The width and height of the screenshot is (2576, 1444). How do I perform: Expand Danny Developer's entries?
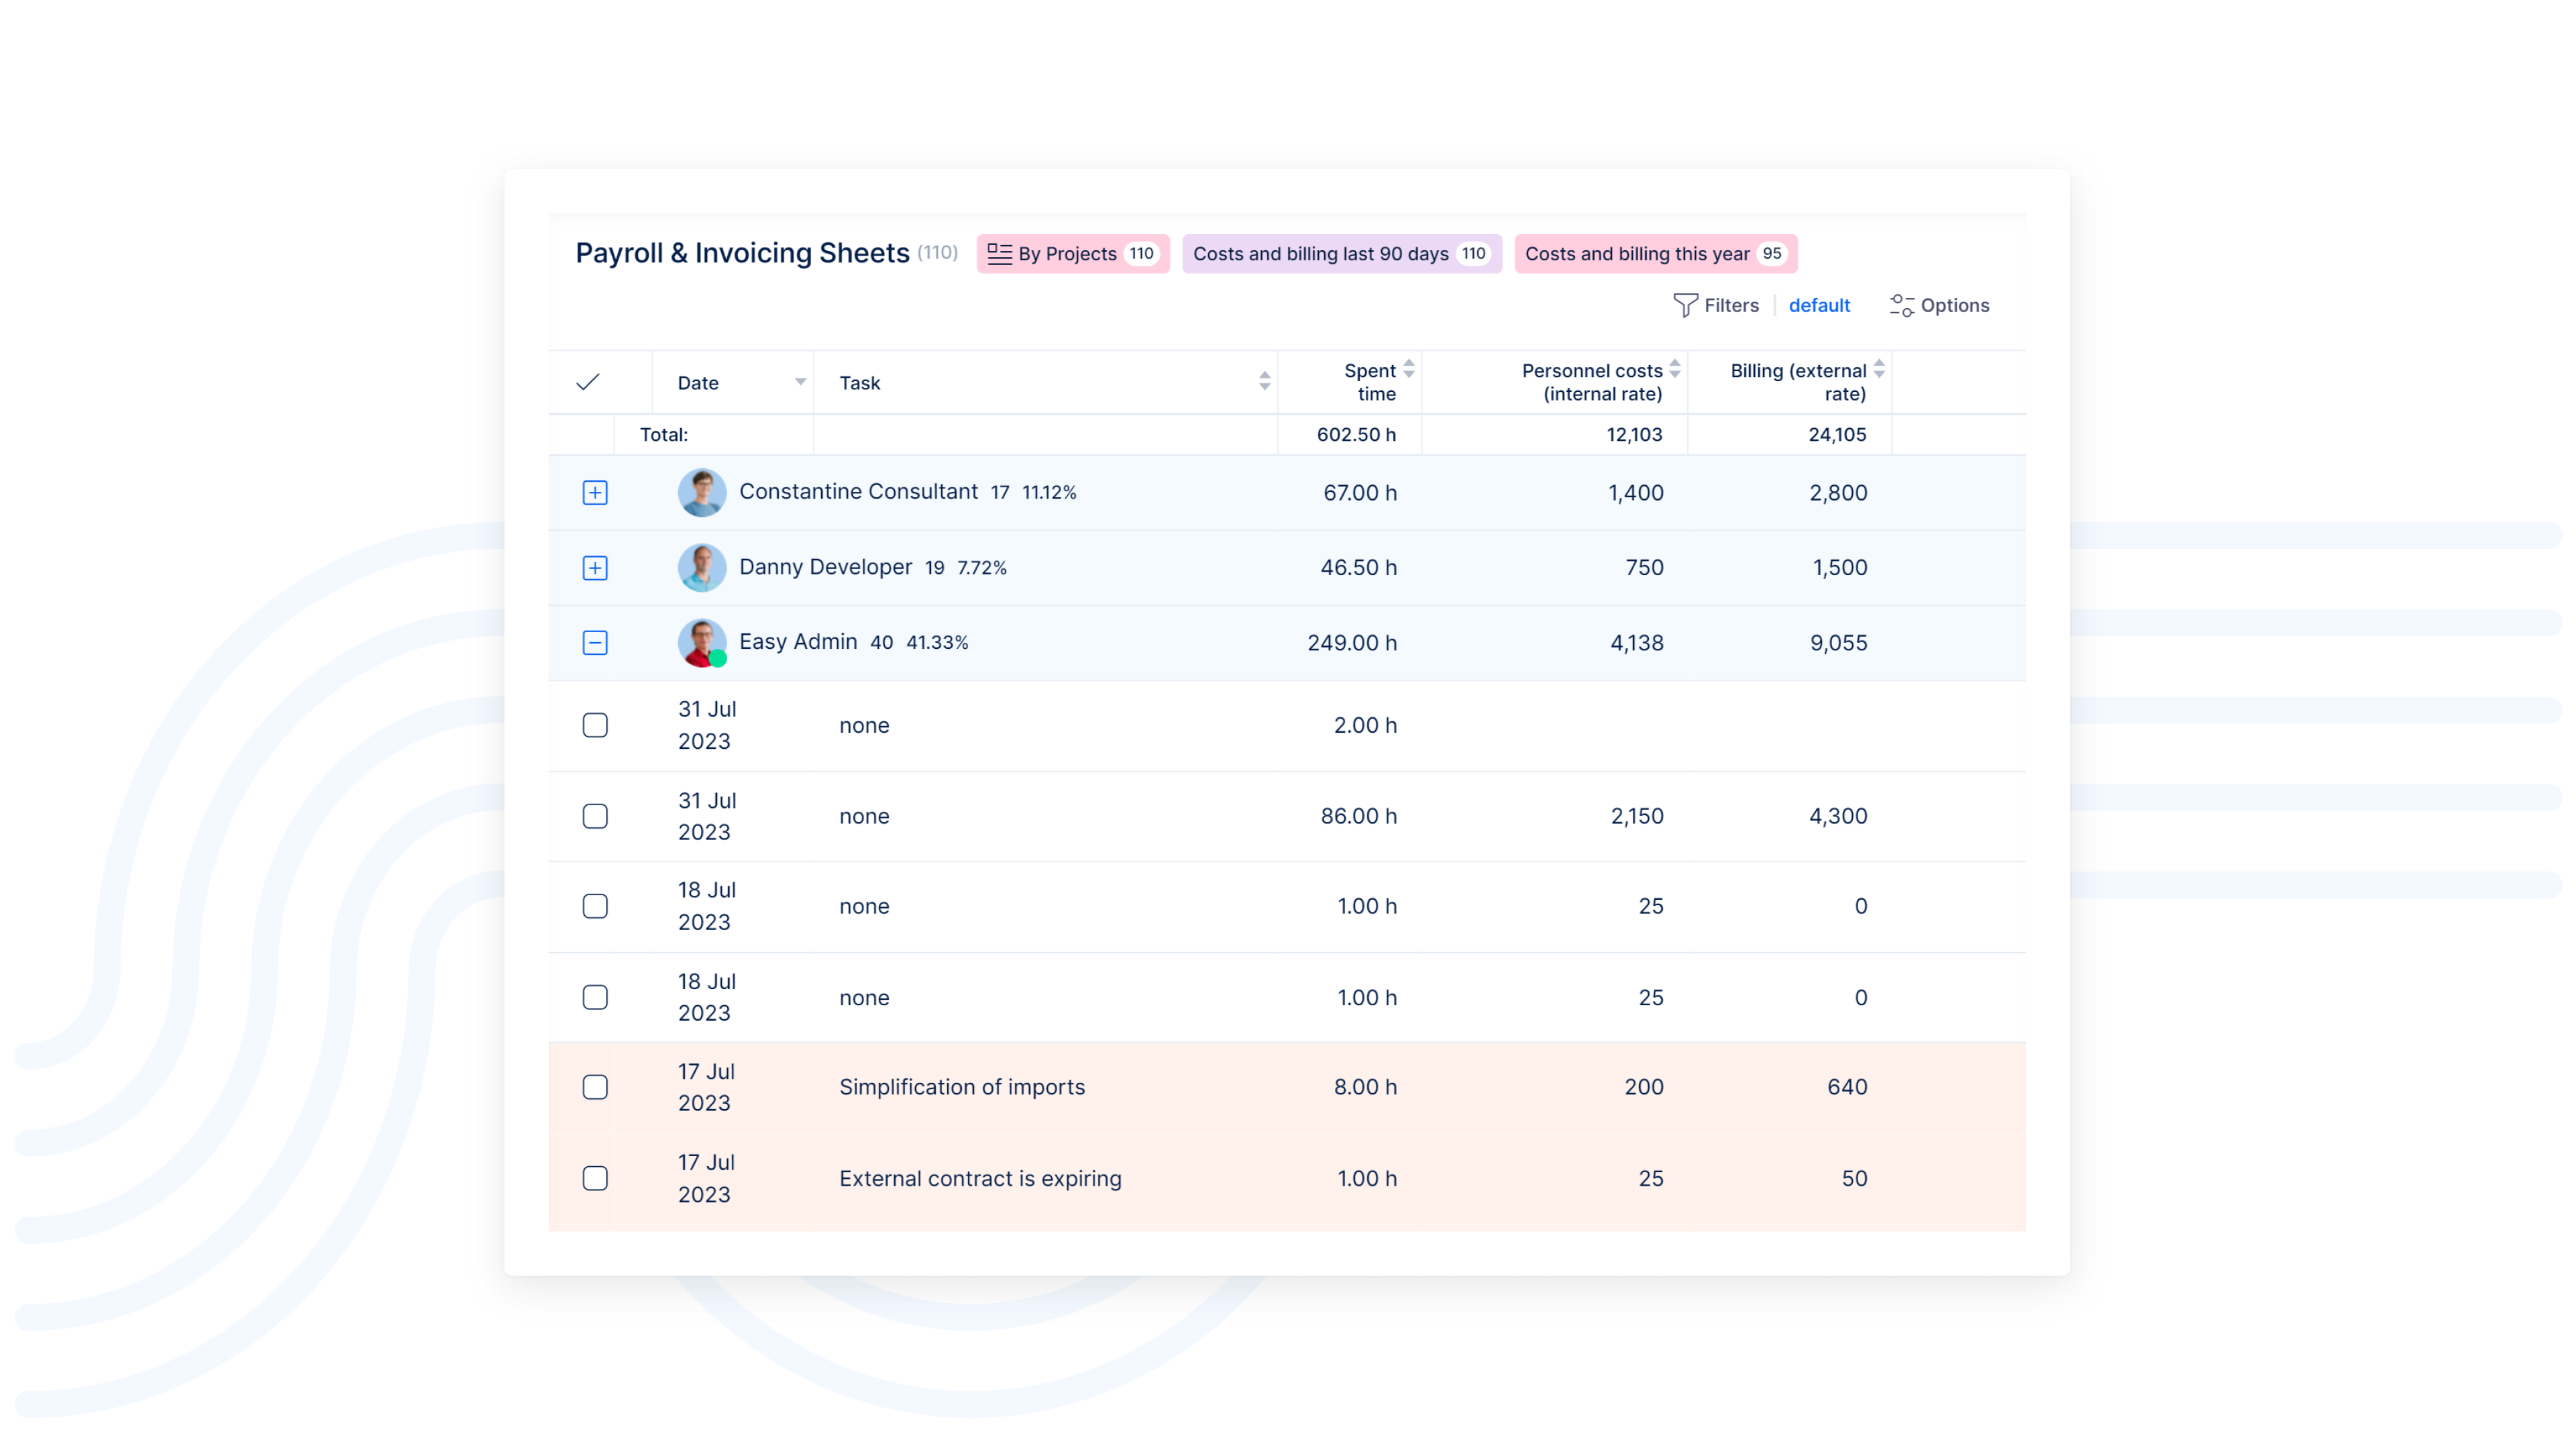(x=595, y=568)
